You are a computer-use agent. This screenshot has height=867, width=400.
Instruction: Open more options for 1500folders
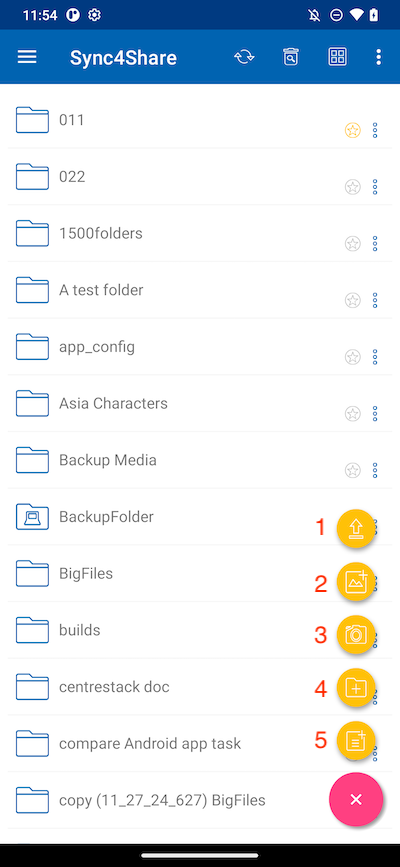point(375,244)
